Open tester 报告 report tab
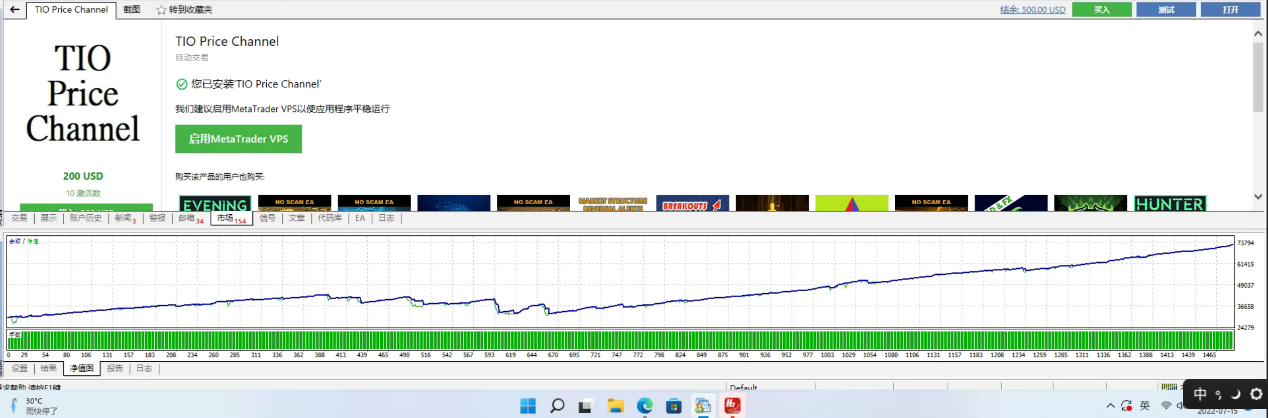 [115, 368]
